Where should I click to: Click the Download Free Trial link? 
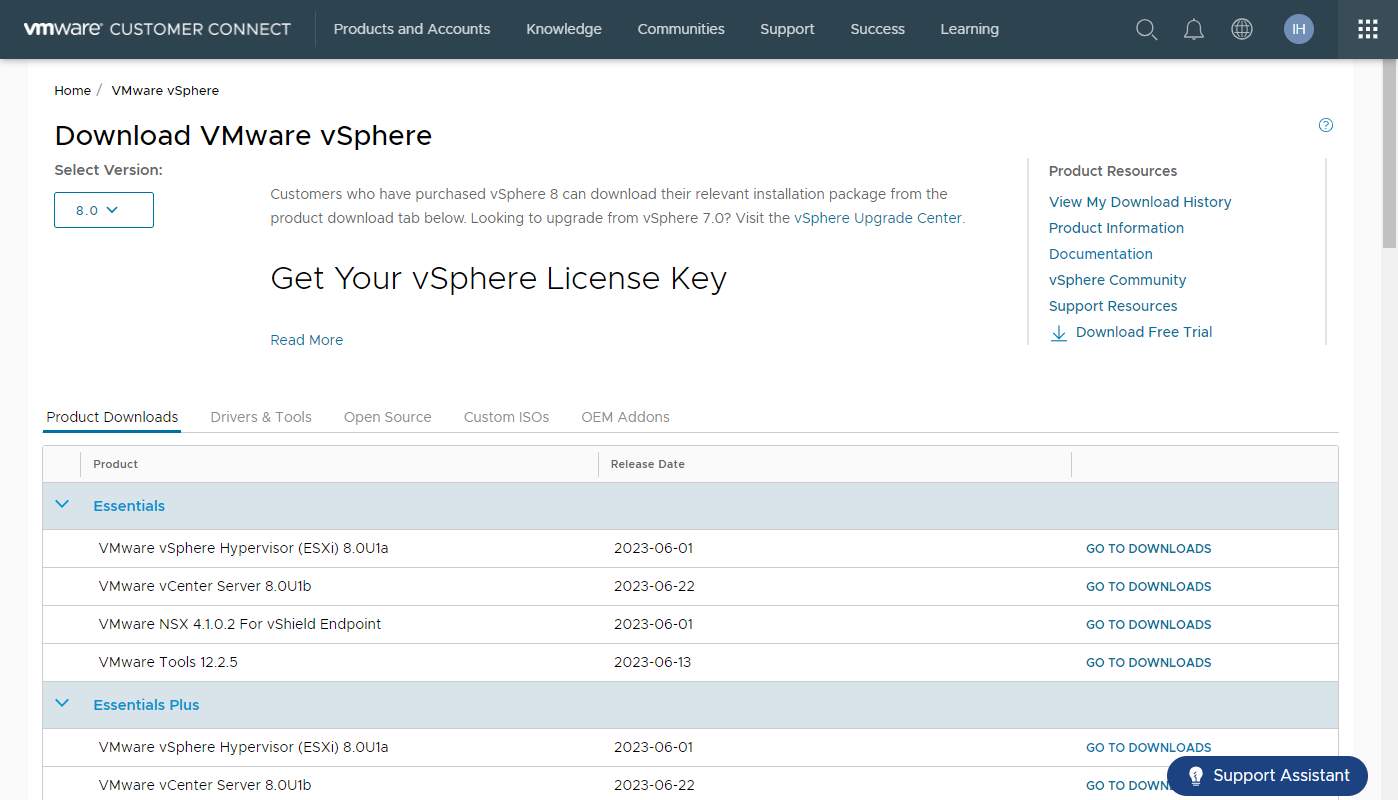(x=1144, y=332)
